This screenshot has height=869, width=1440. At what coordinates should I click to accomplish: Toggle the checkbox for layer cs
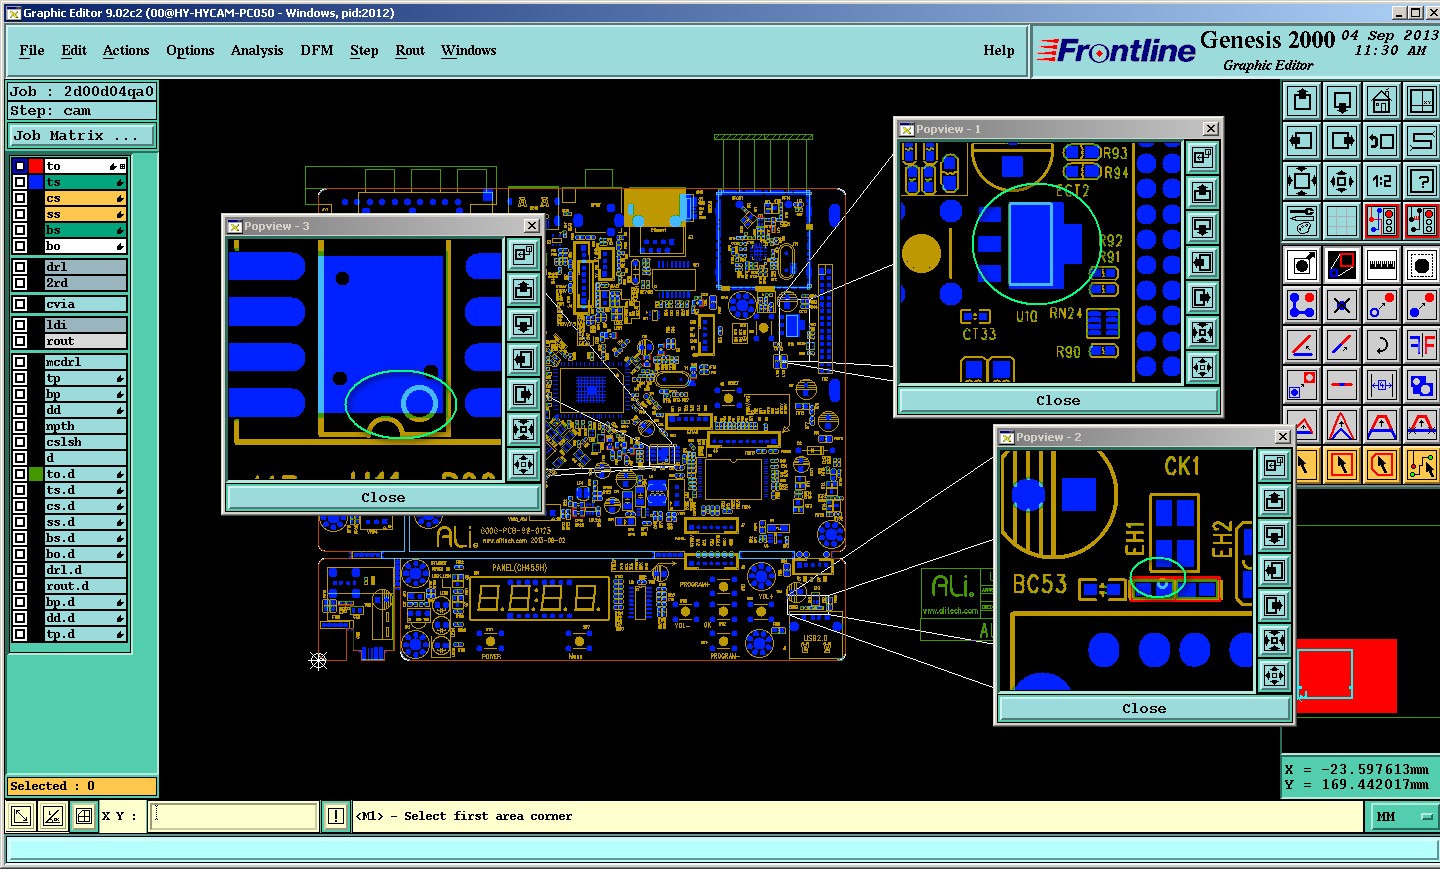pos(20,198)
